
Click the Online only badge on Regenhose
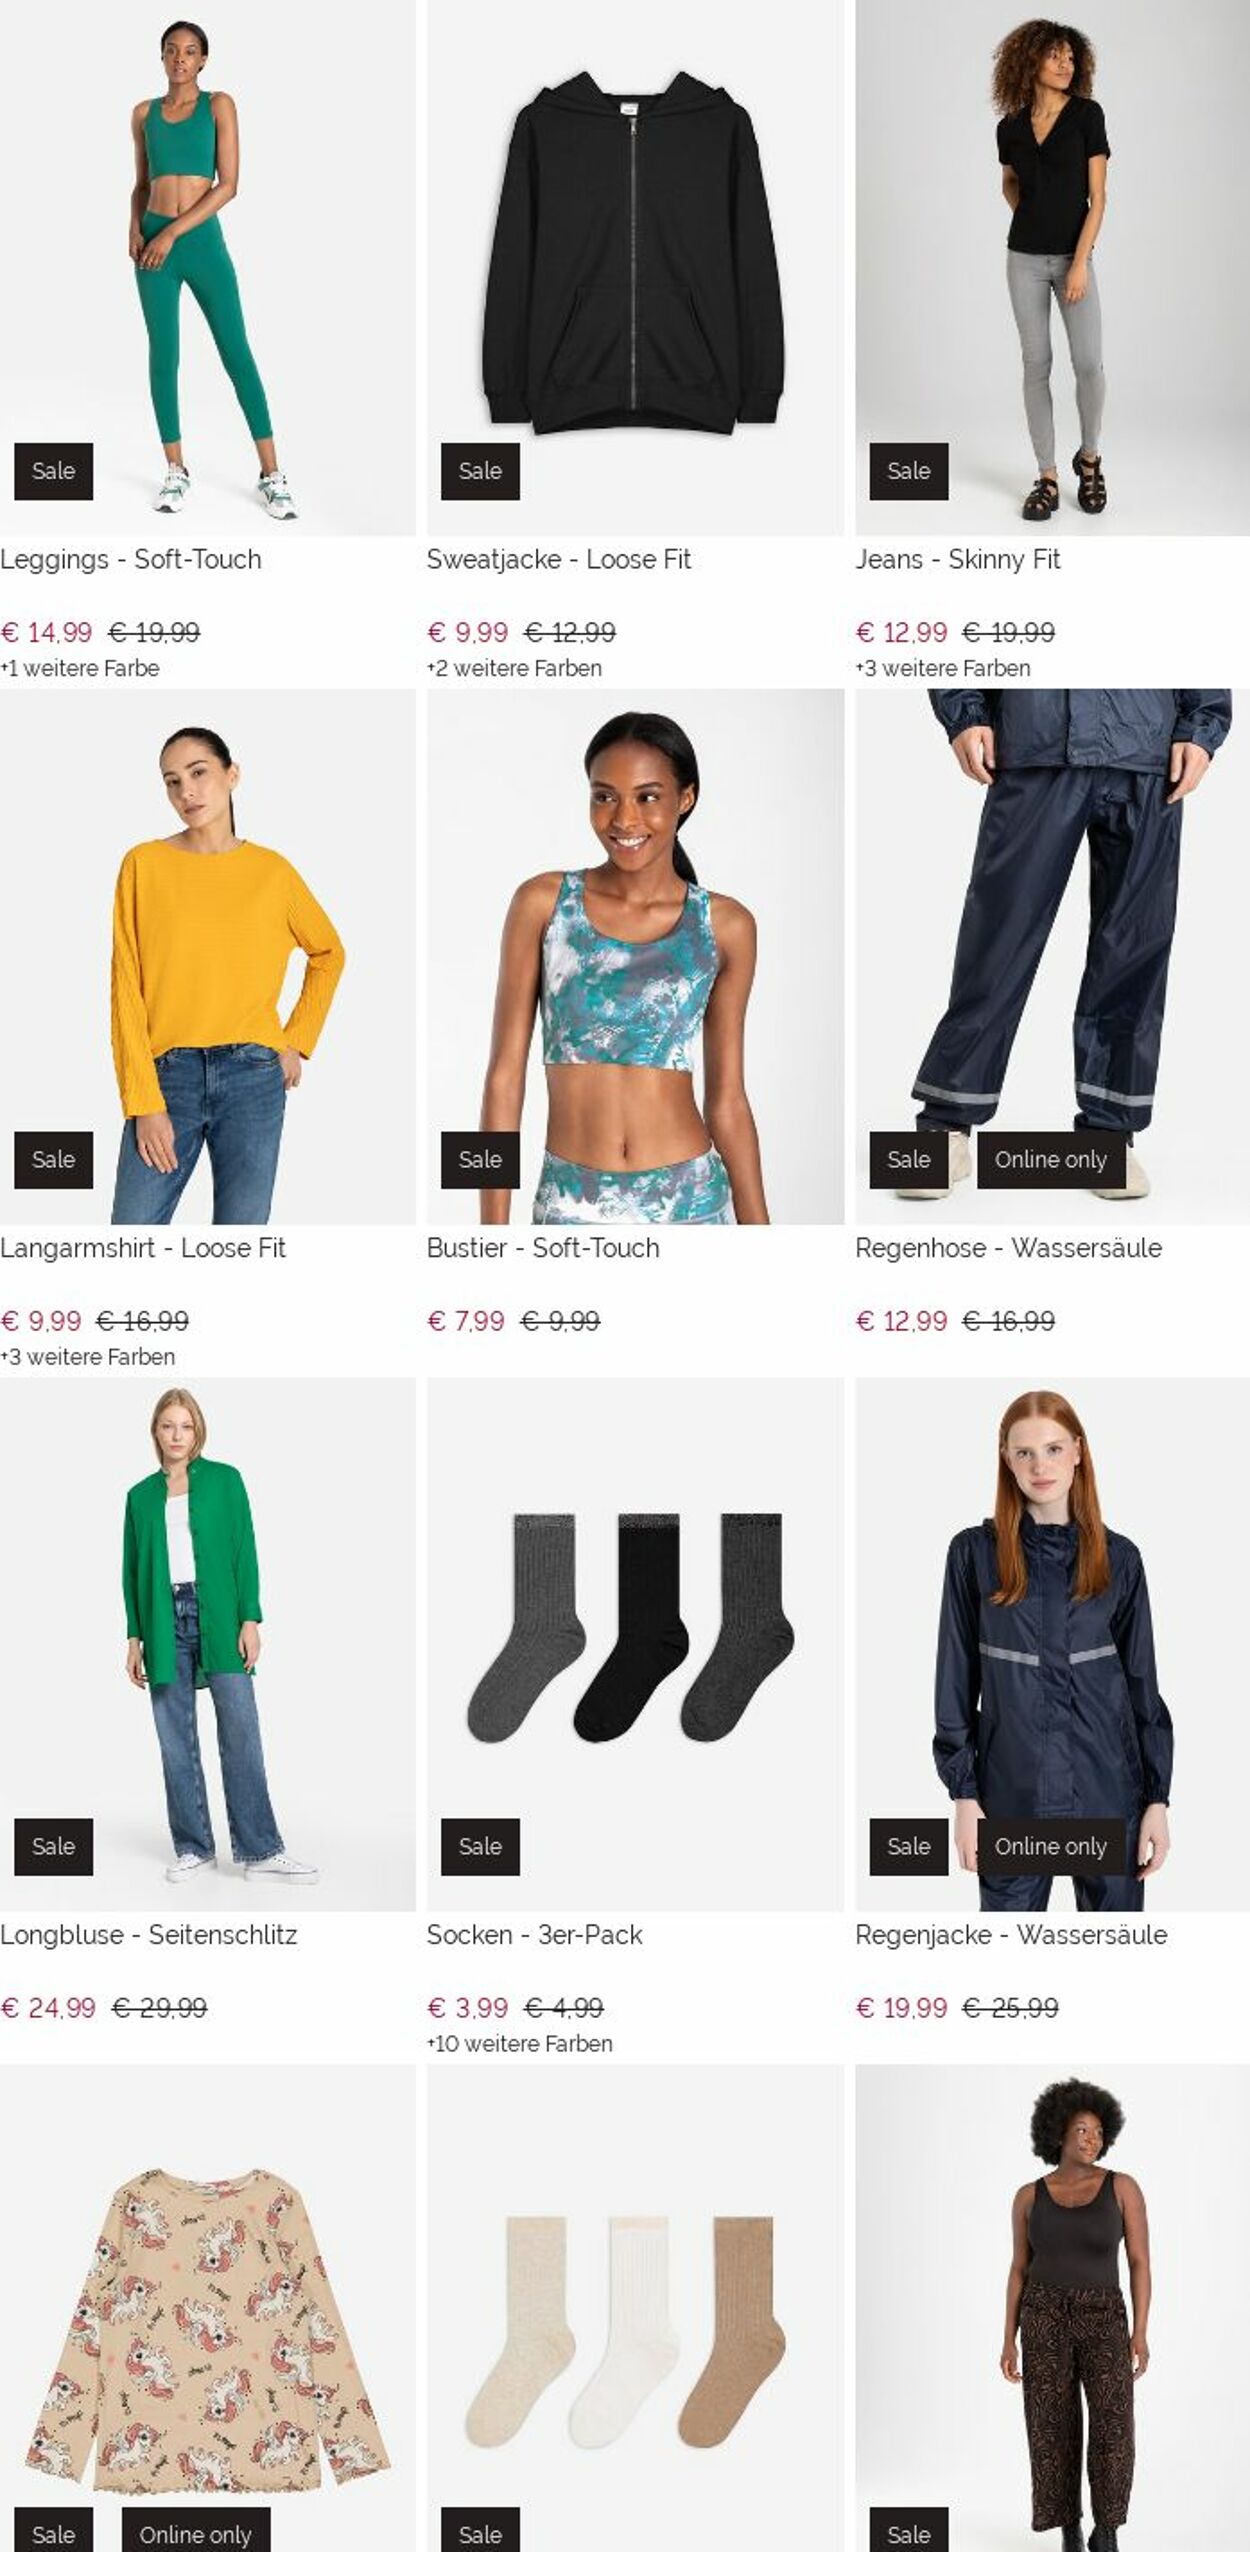click(x=1051, y=1160)
